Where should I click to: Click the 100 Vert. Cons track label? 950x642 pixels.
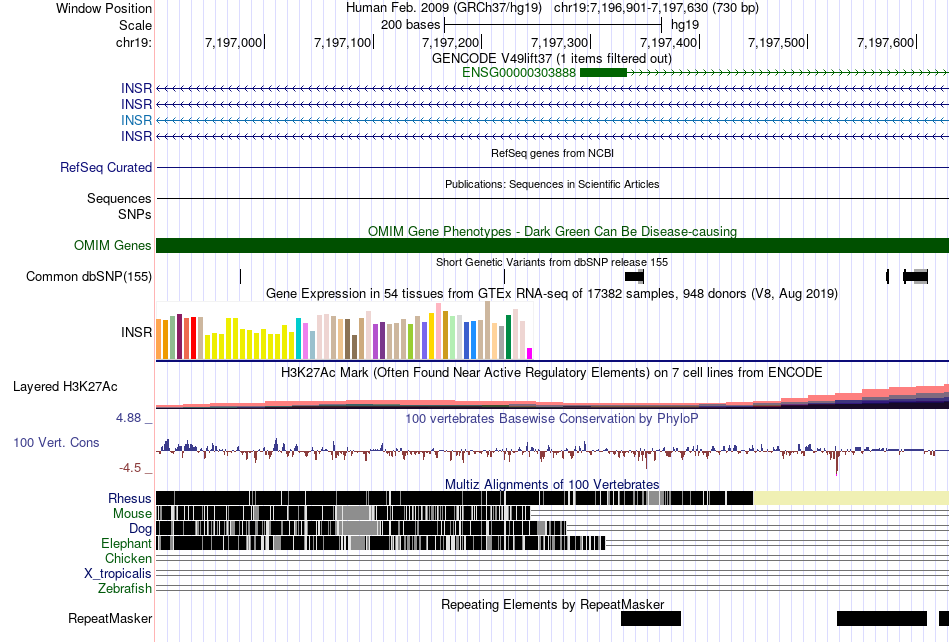point(56,442)
